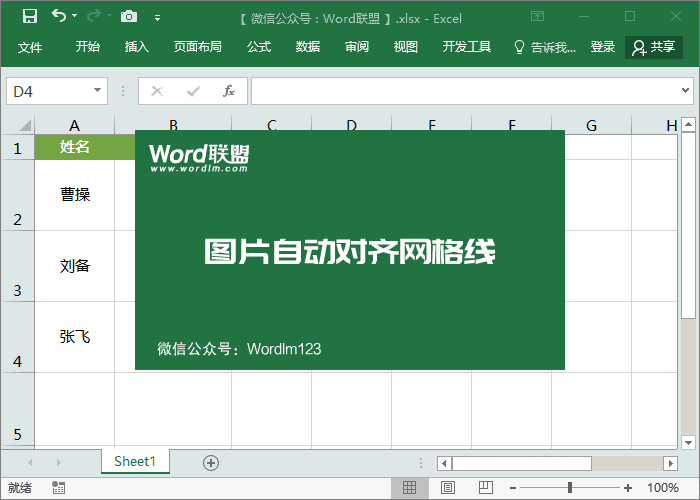Switch to the 页面布局 ribbon tab
The height and width of the screenshot is (500, 700).
[x=197, y=47]
